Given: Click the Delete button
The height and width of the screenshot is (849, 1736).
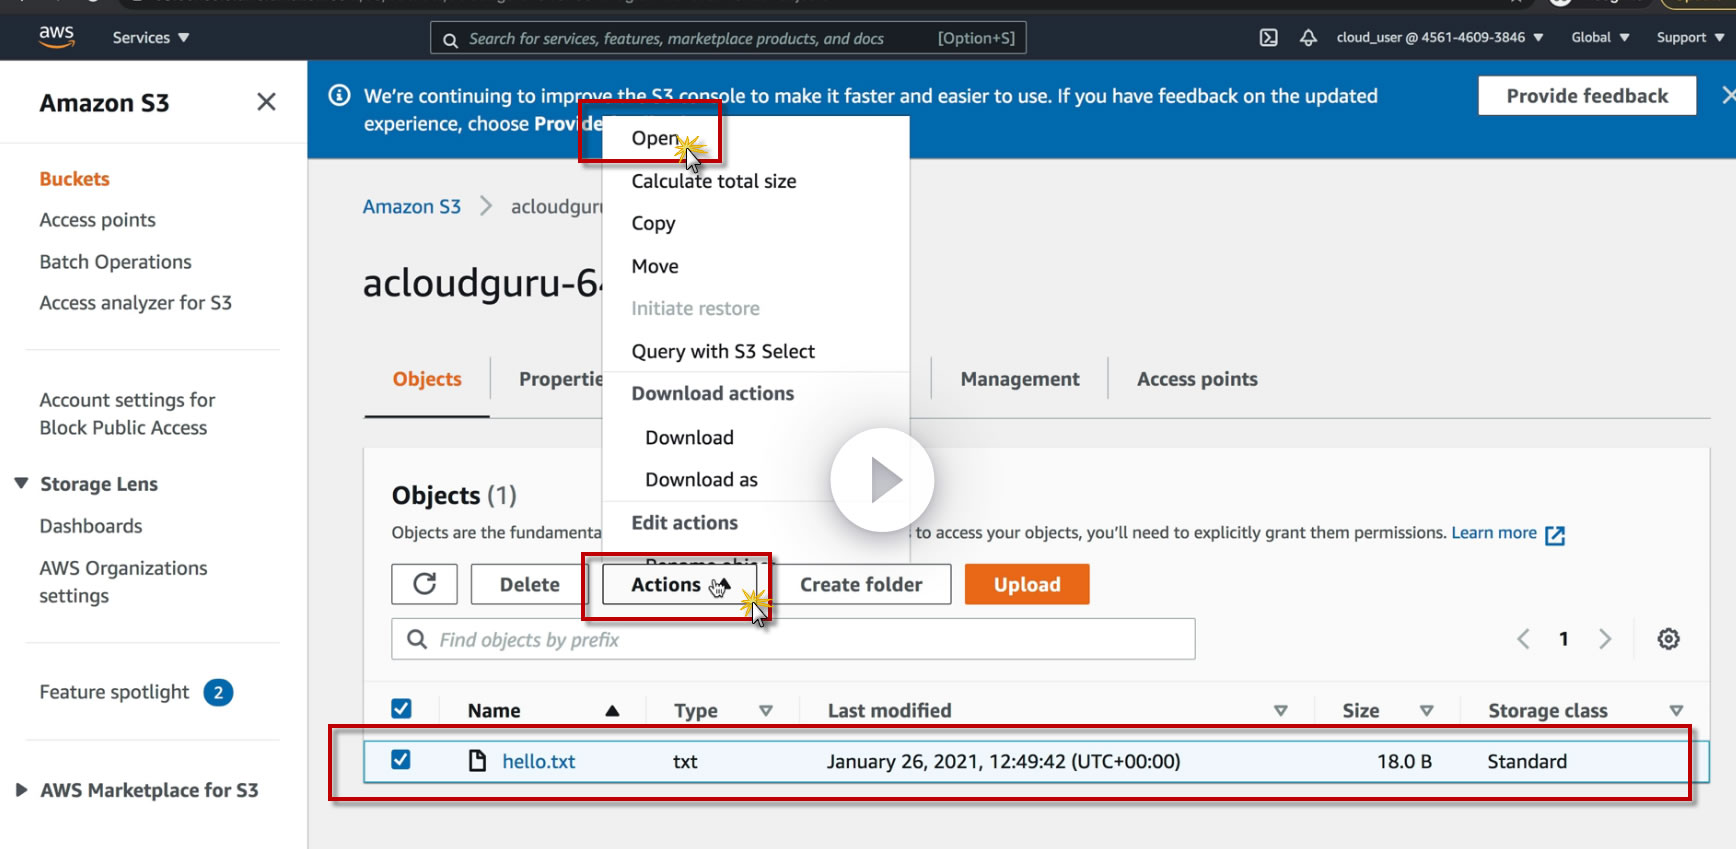Looking at the screenshot, I should click(529, 584).
